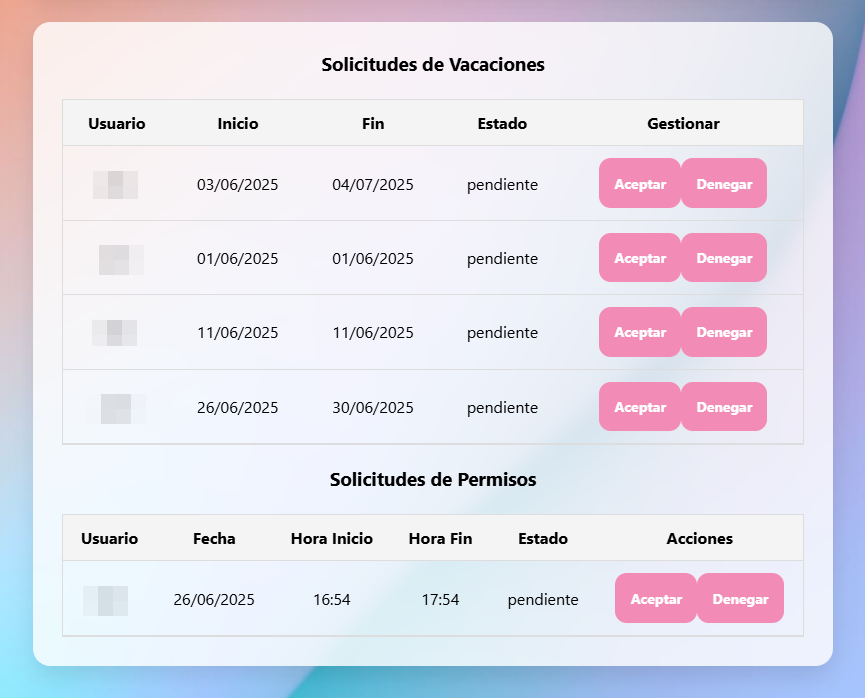Click the Fecha column header
The image size is (865, 698).
click(214, 539)
